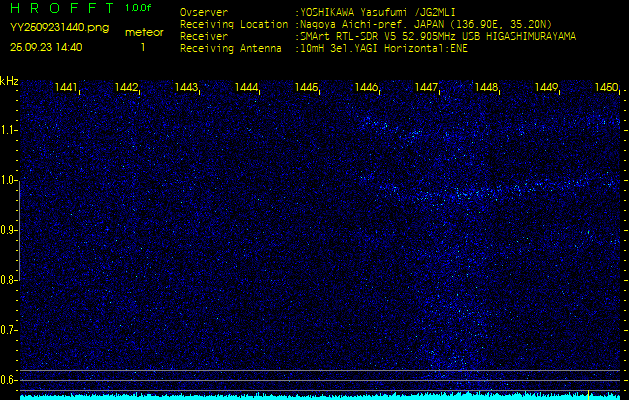Click the yellow meteor label
629x400 pixels.
coord(143,32)
